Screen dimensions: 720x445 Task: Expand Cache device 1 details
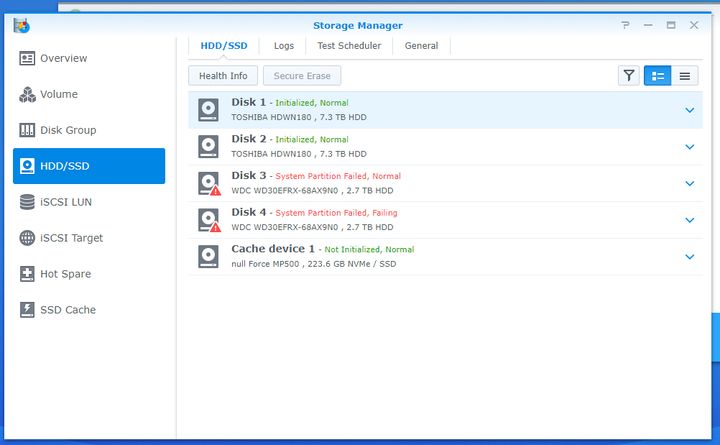(x=689, y=257)
